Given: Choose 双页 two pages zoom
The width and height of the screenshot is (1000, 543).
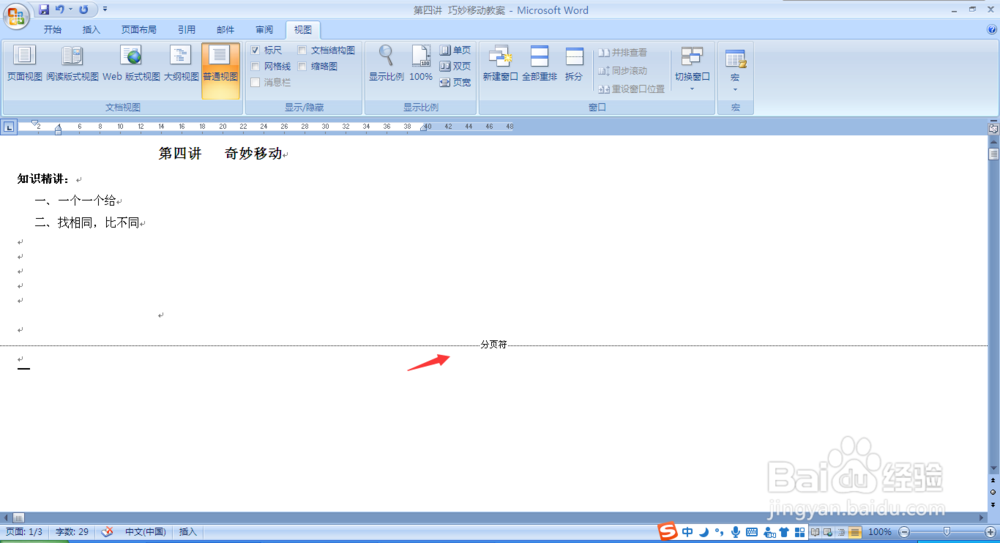Looking at the screenshot, I should tap(455, 66).
